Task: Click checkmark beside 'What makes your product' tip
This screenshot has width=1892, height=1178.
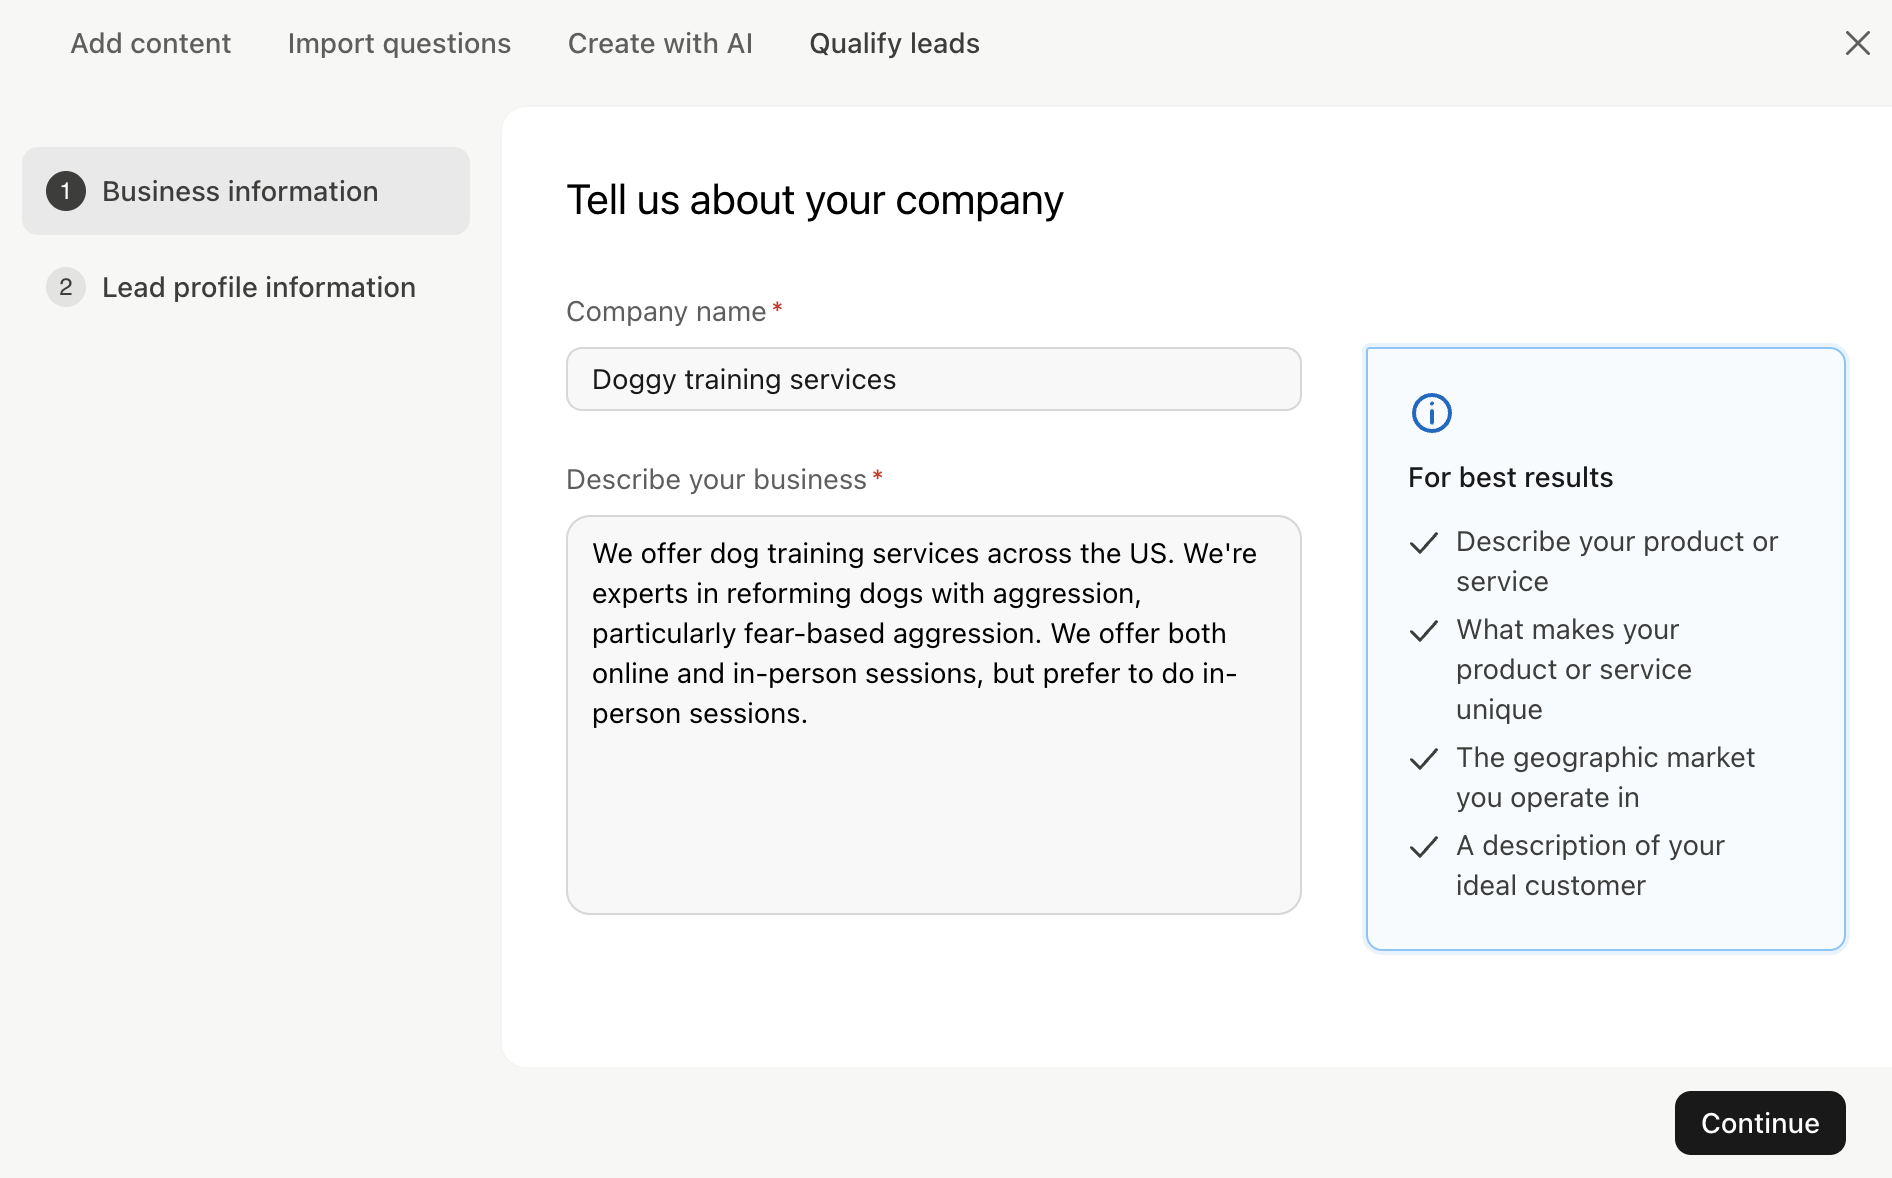Action: [1424, 631]
